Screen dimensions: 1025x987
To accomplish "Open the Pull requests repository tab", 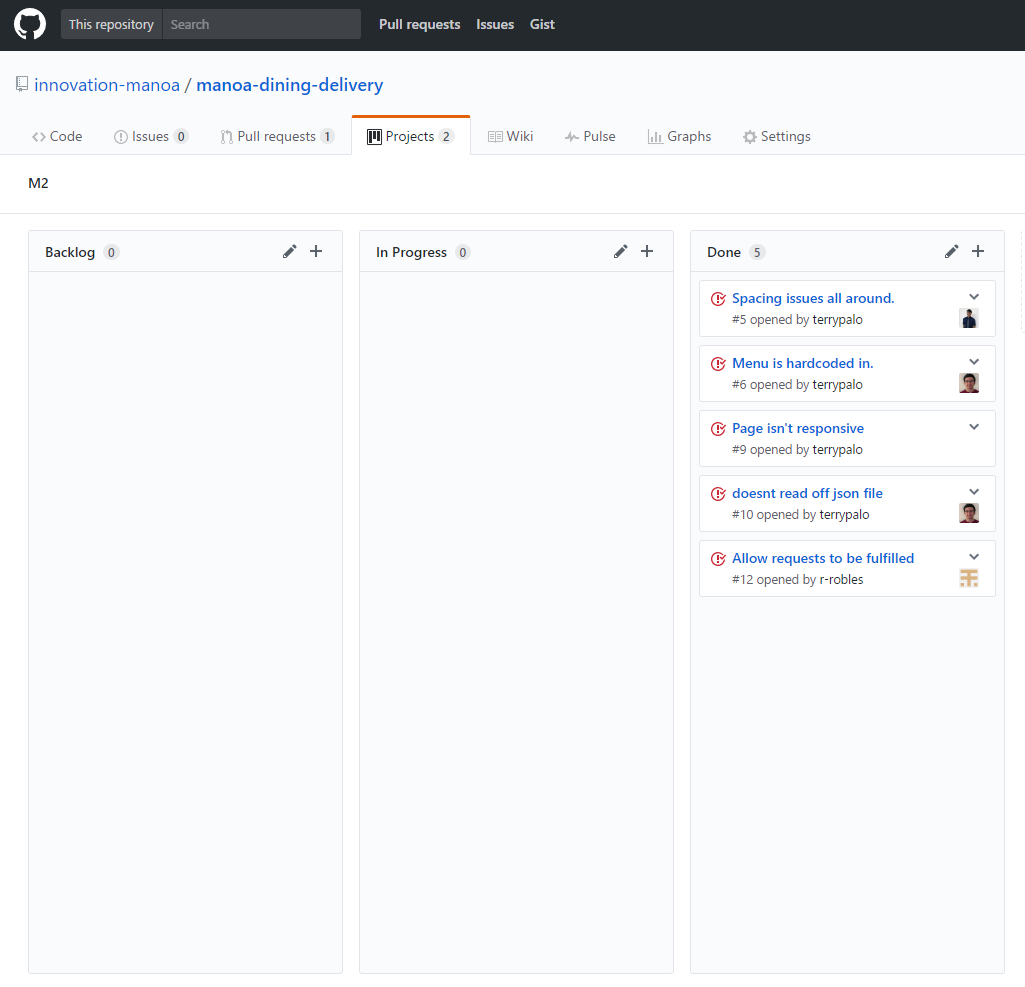I will (x=277, y=136).
